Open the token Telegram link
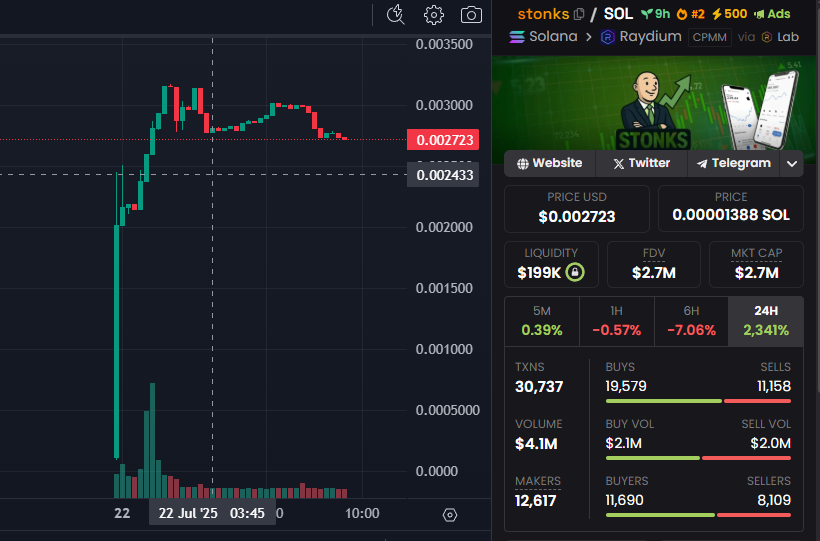820x541 pixels. click(x=733, y=163)
